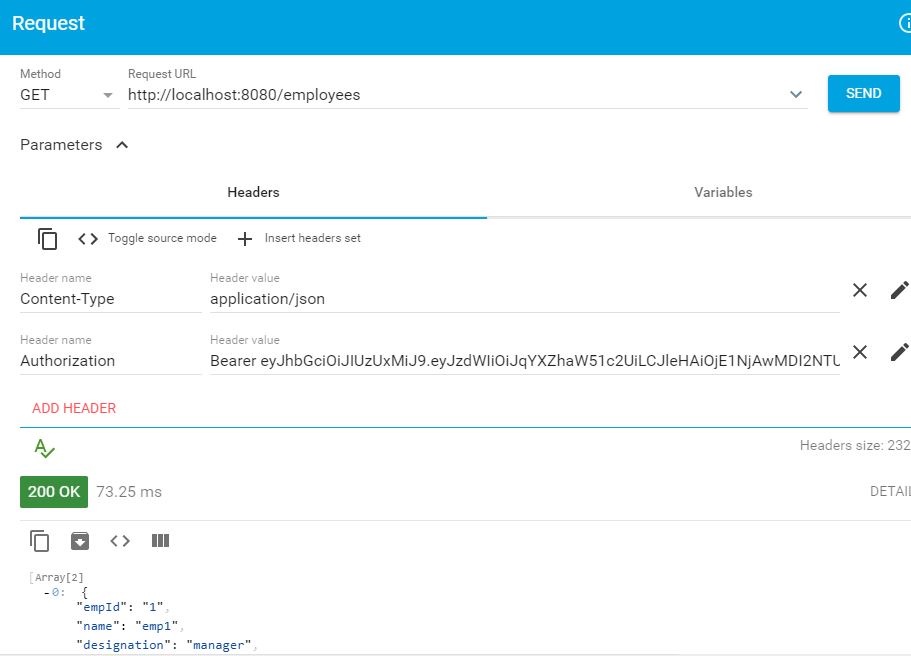Click Toggle source mode
This screenshot has height=656, width=911.
click(x=147, y=238)
